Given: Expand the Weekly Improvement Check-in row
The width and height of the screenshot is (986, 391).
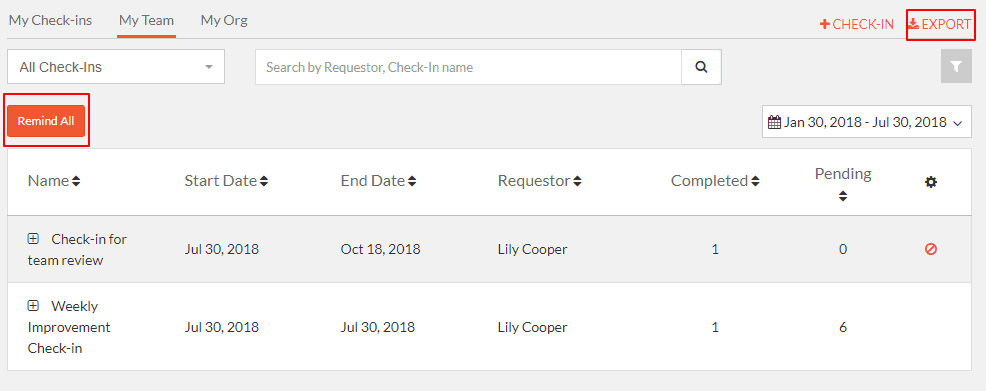Looking at the screenshot, I should click(33, 306).
